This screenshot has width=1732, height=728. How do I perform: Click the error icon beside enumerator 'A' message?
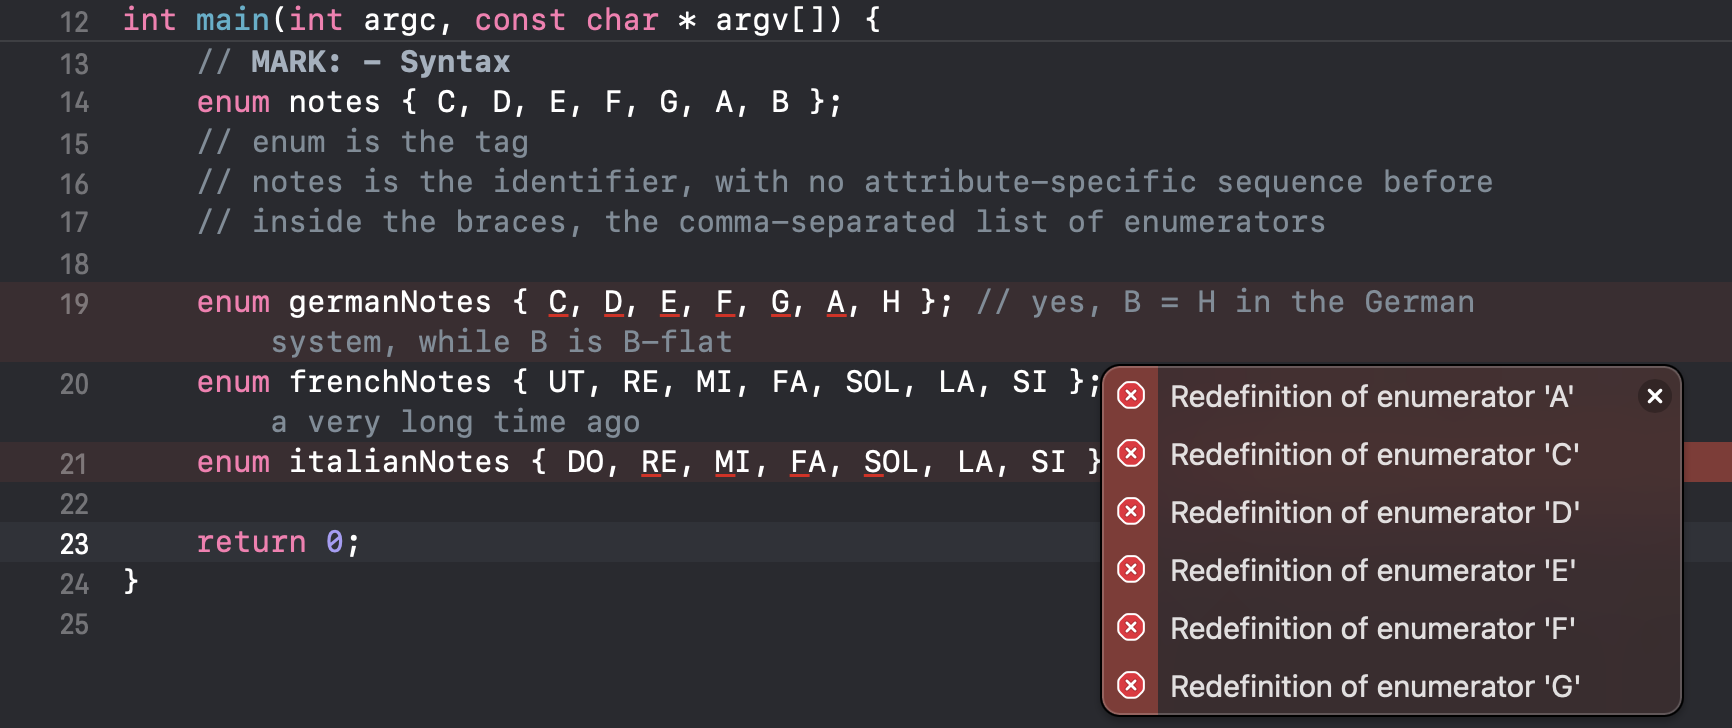tap(1131, 396)
